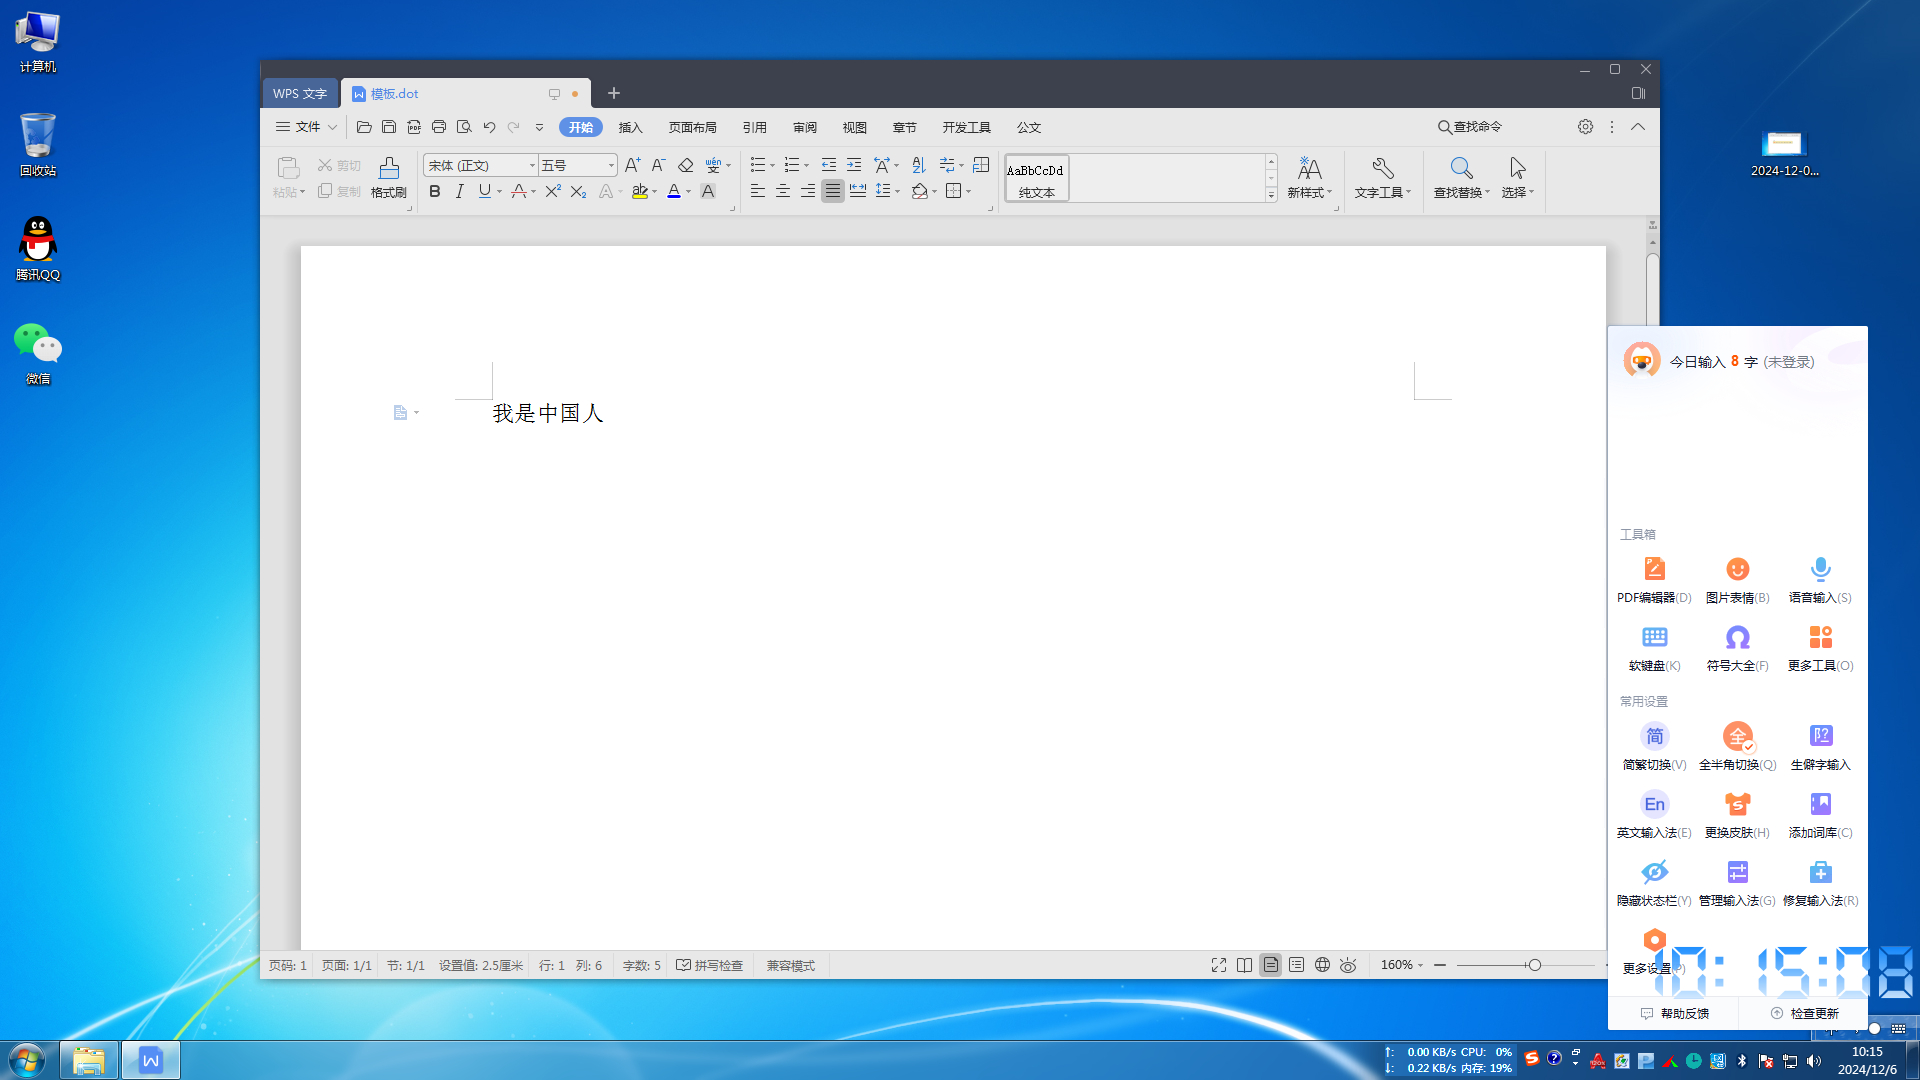The image size is (1920, 1080).
Task: Open the 文件 menu dropdown
Action: tap(306, 127)
